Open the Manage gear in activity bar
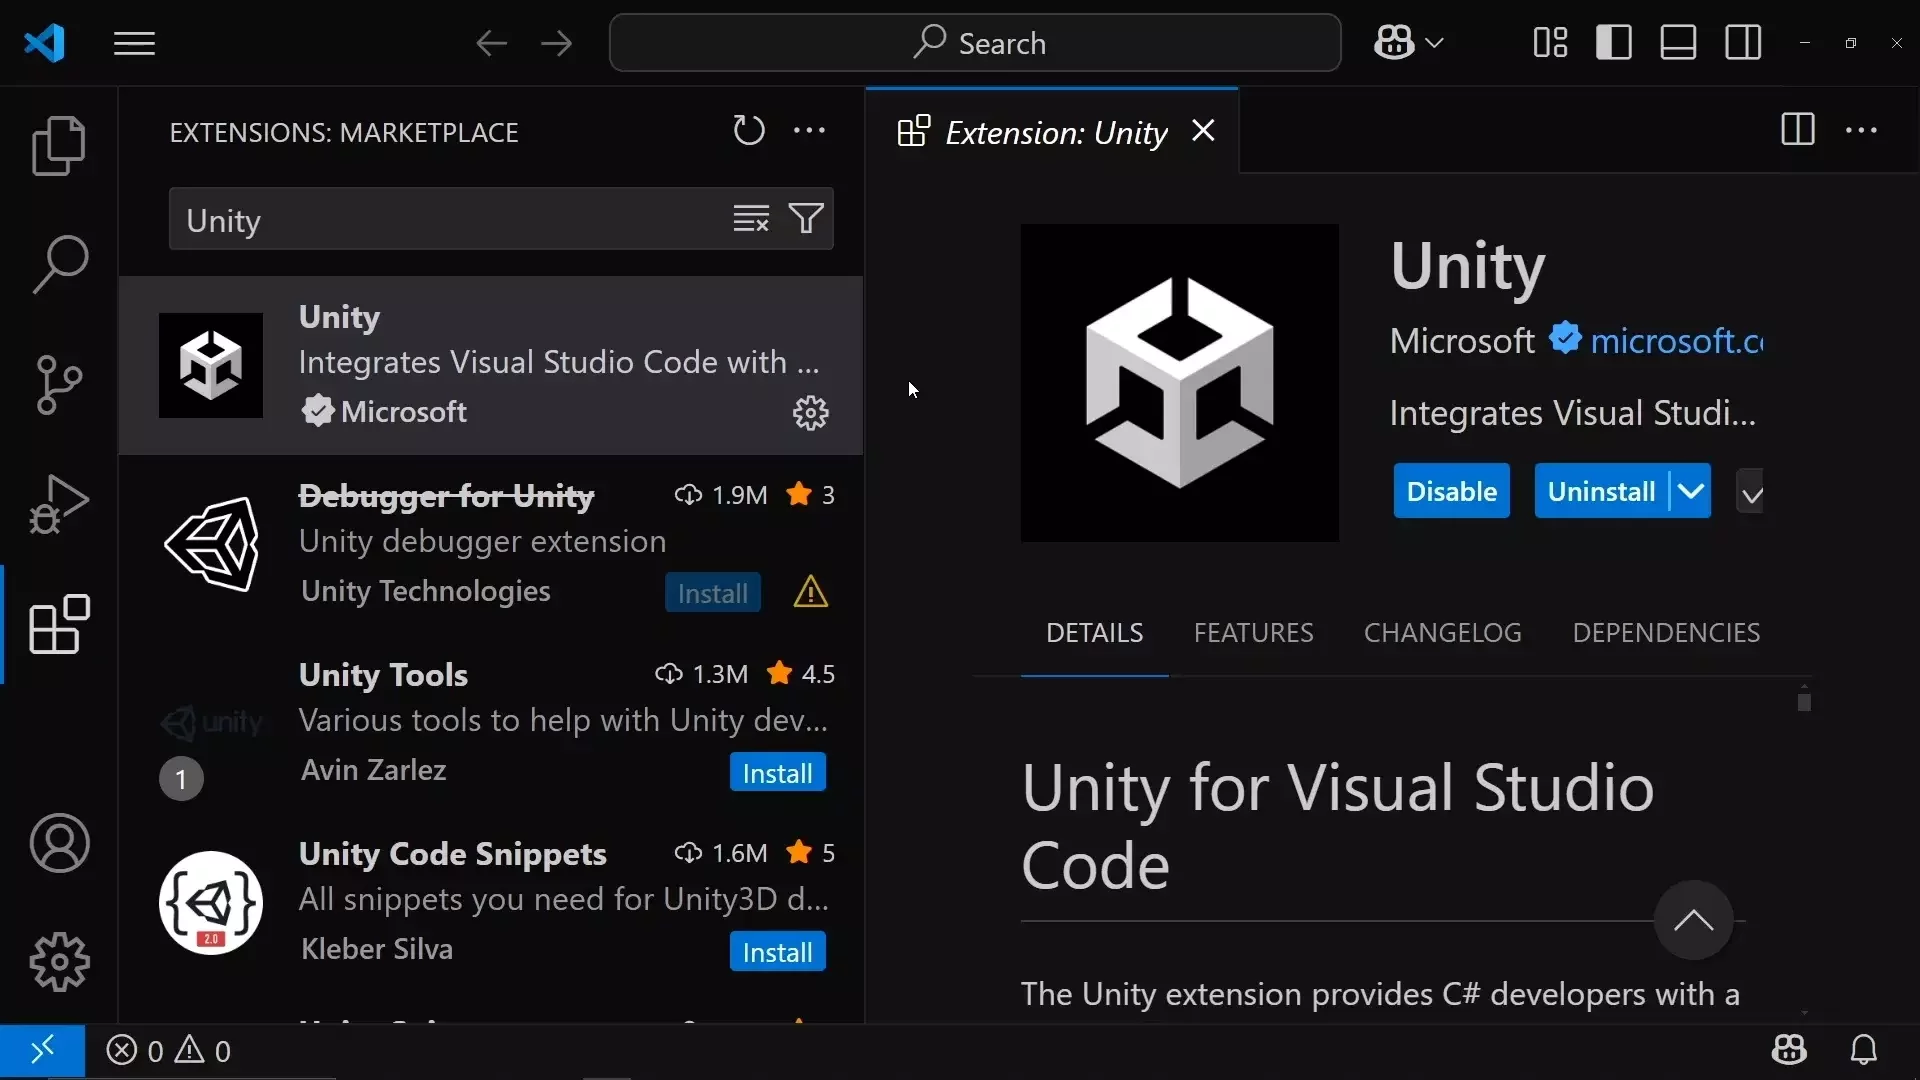The image size is (1920, 1080). point(59,962)
